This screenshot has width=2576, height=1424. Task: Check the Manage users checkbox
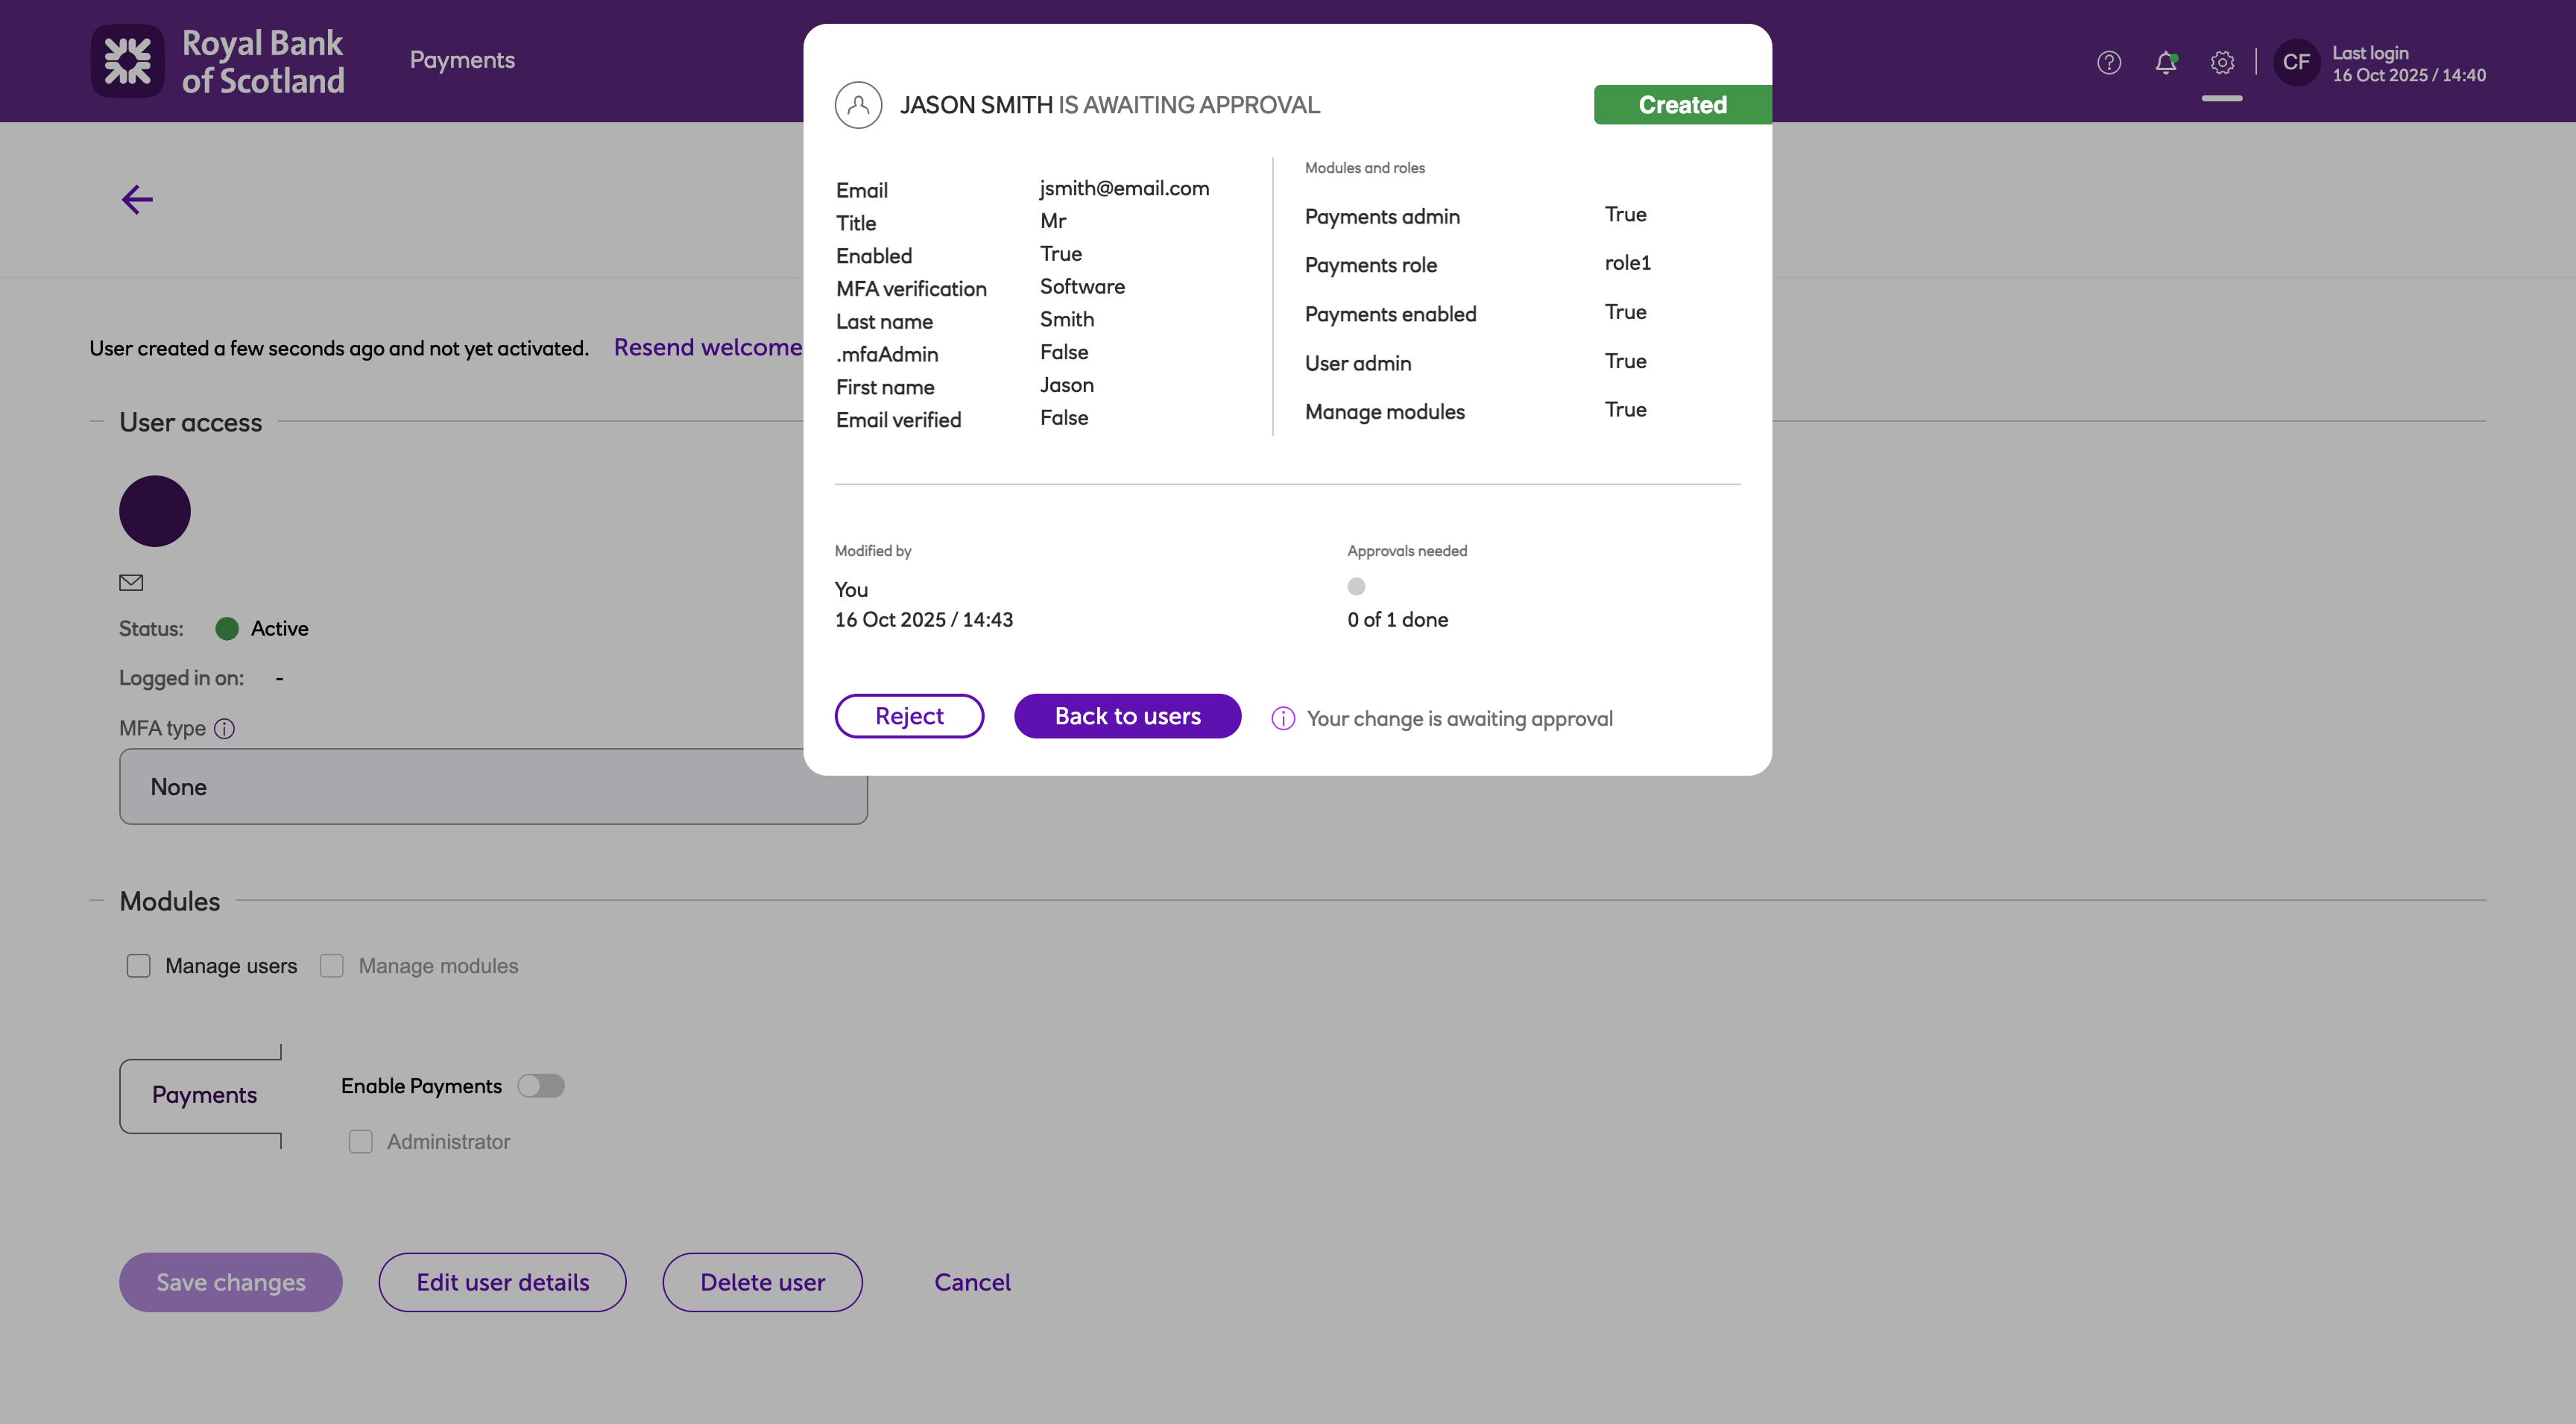coord(139,966)
